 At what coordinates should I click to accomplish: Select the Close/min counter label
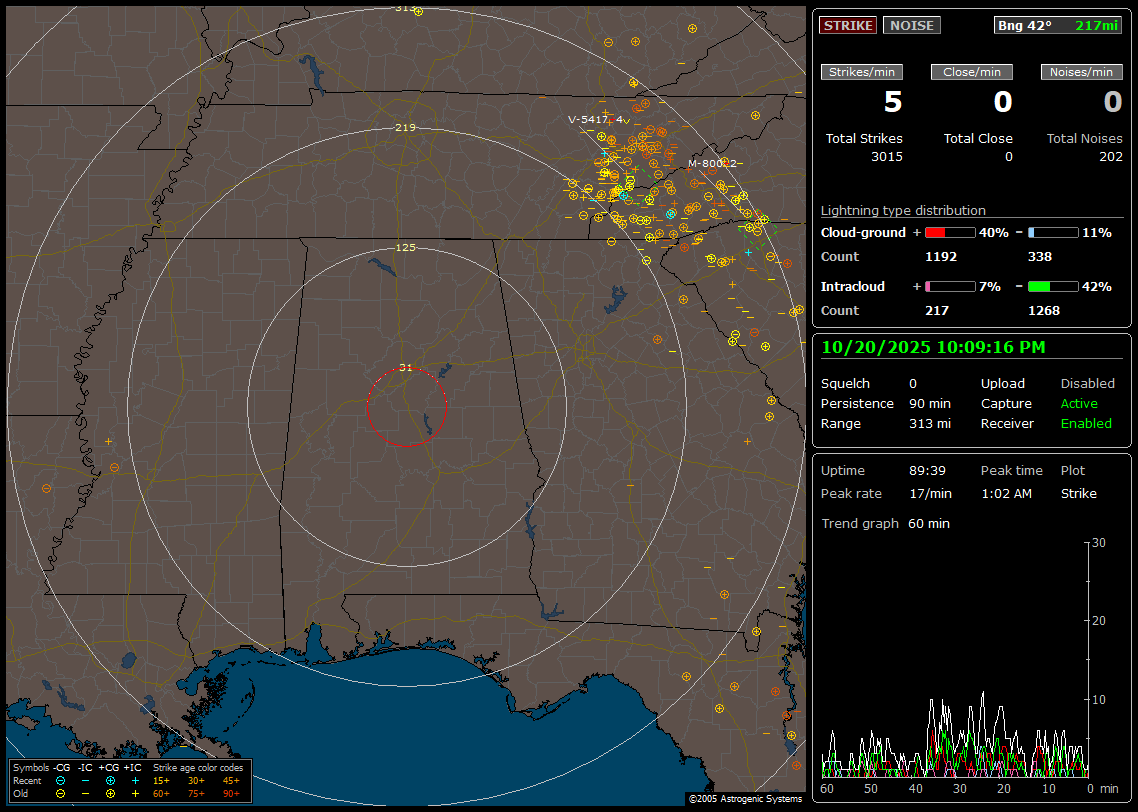[971, 72]
